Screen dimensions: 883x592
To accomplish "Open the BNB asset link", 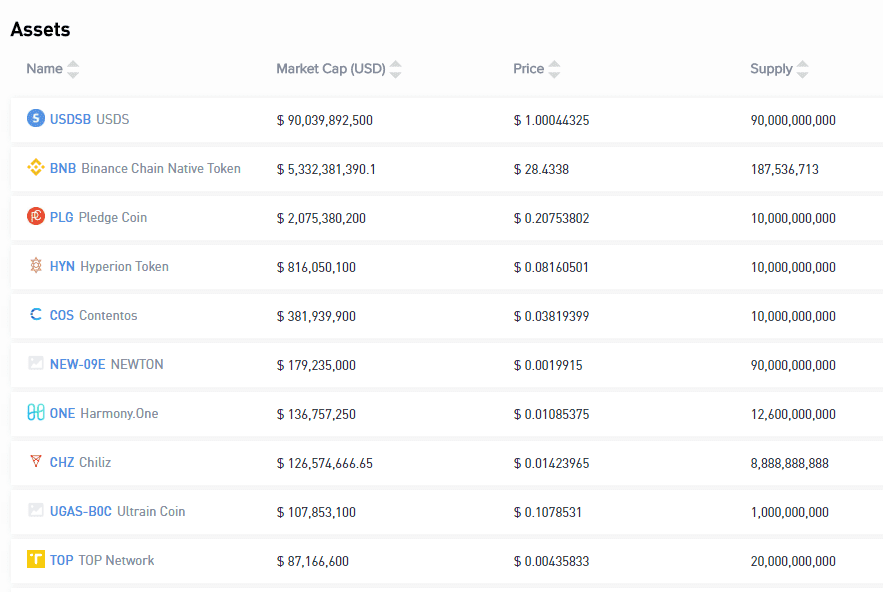I will click(63, 168).
